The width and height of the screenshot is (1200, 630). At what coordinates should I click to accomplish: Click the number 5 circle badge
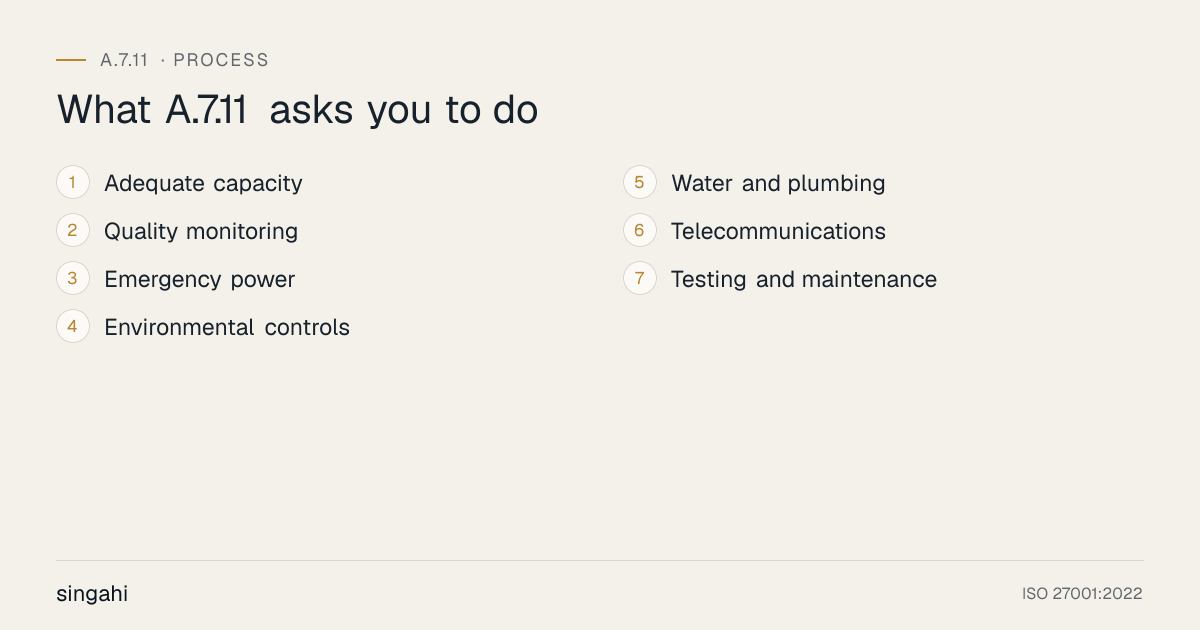coord(640,183)
